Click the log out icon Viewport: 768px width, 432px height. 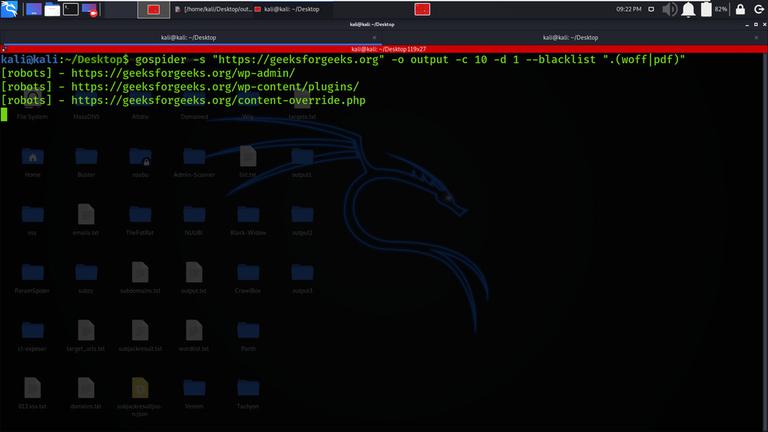pyautogui.click(x=759, y=9)
